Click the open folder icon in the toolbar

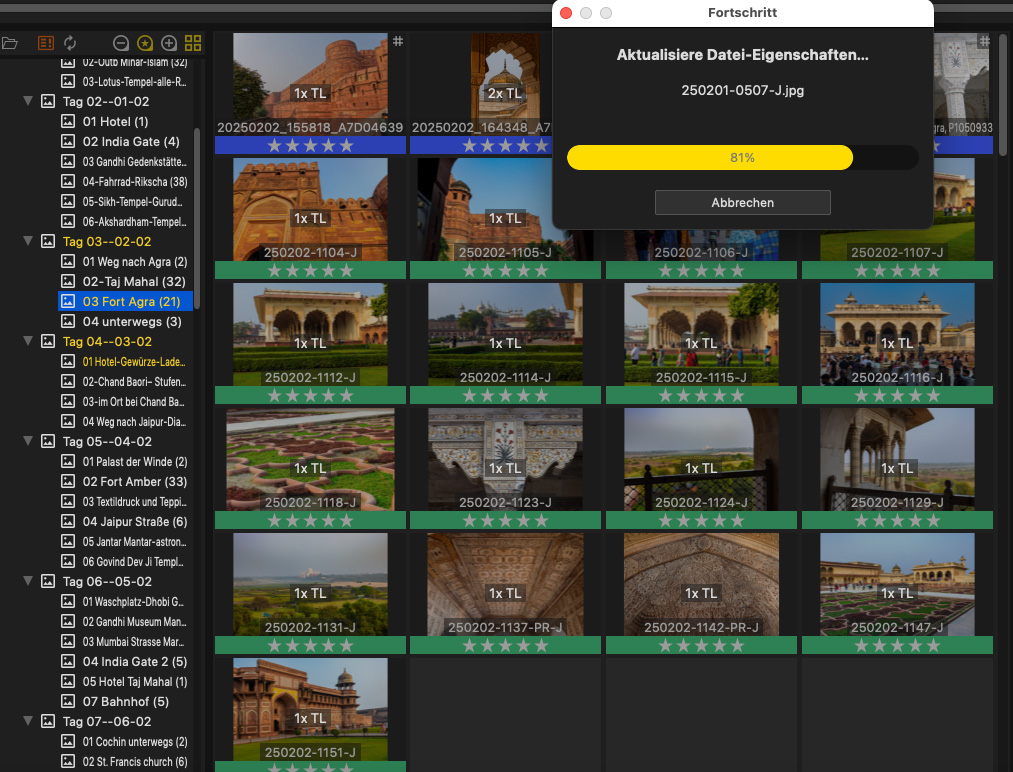pos(10,43)
